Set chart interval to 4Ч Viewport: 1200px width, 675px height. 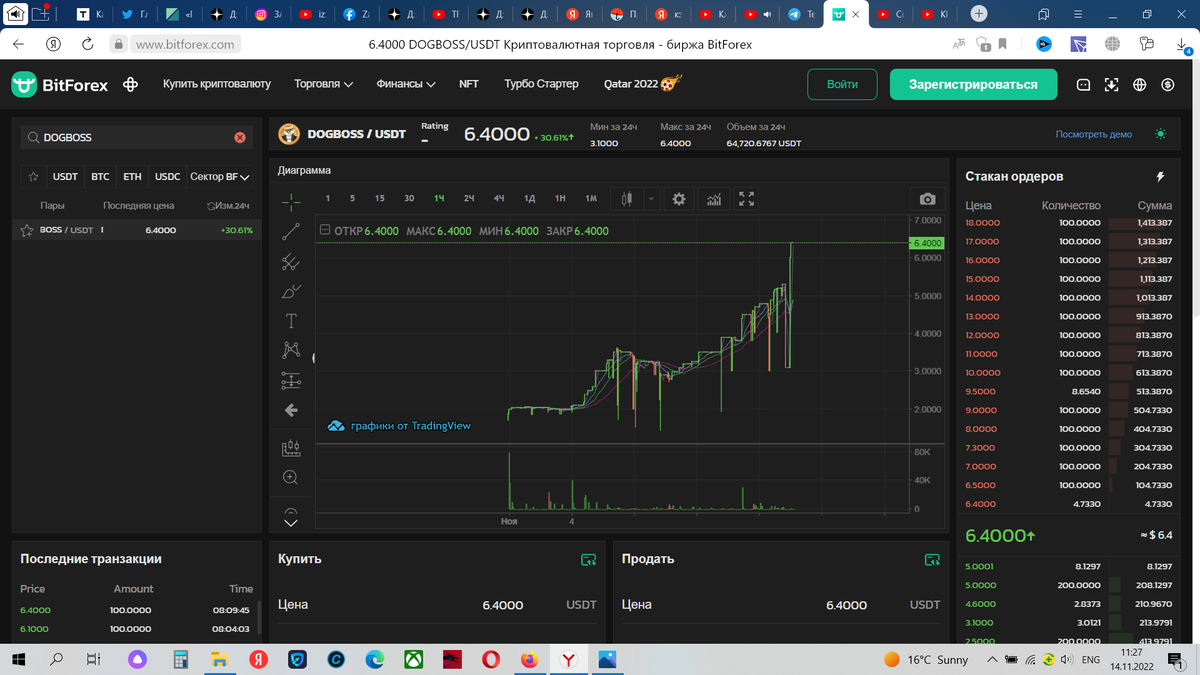coord(499,199)
